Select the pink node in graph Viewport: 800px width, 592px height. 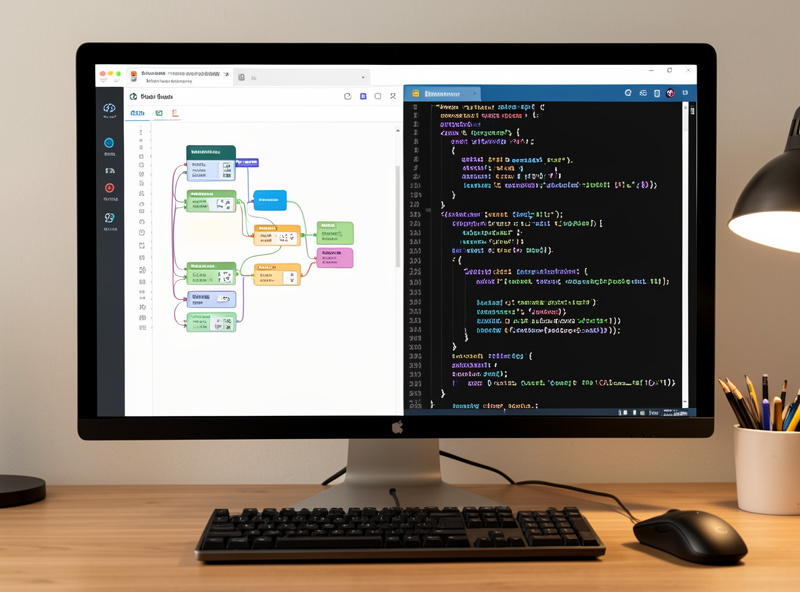point(335,258)
